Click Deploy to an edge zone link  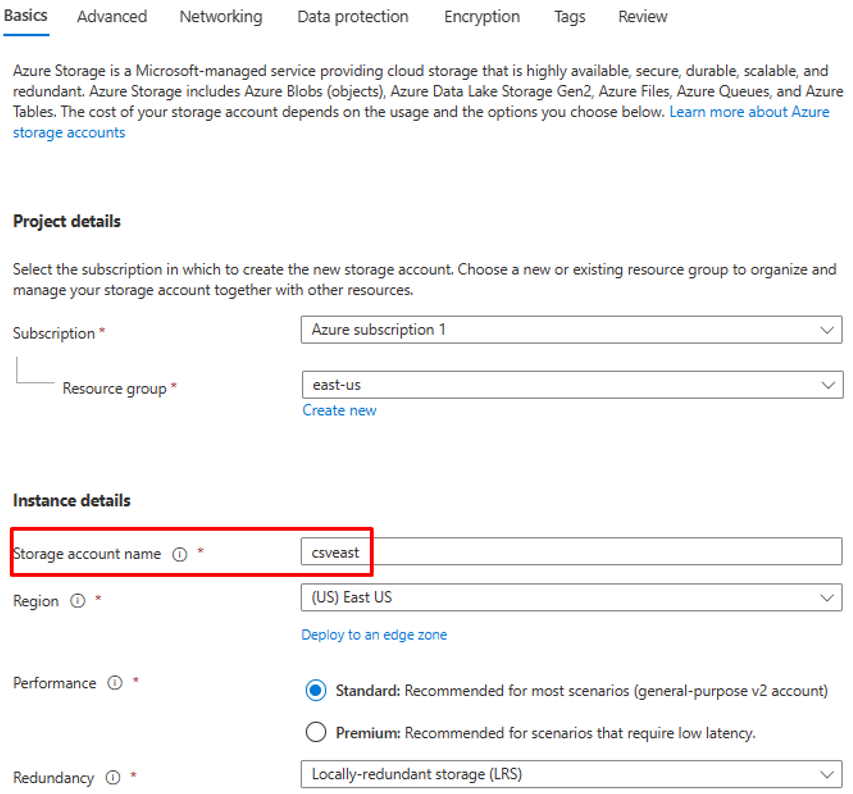[x=374, y=635]
